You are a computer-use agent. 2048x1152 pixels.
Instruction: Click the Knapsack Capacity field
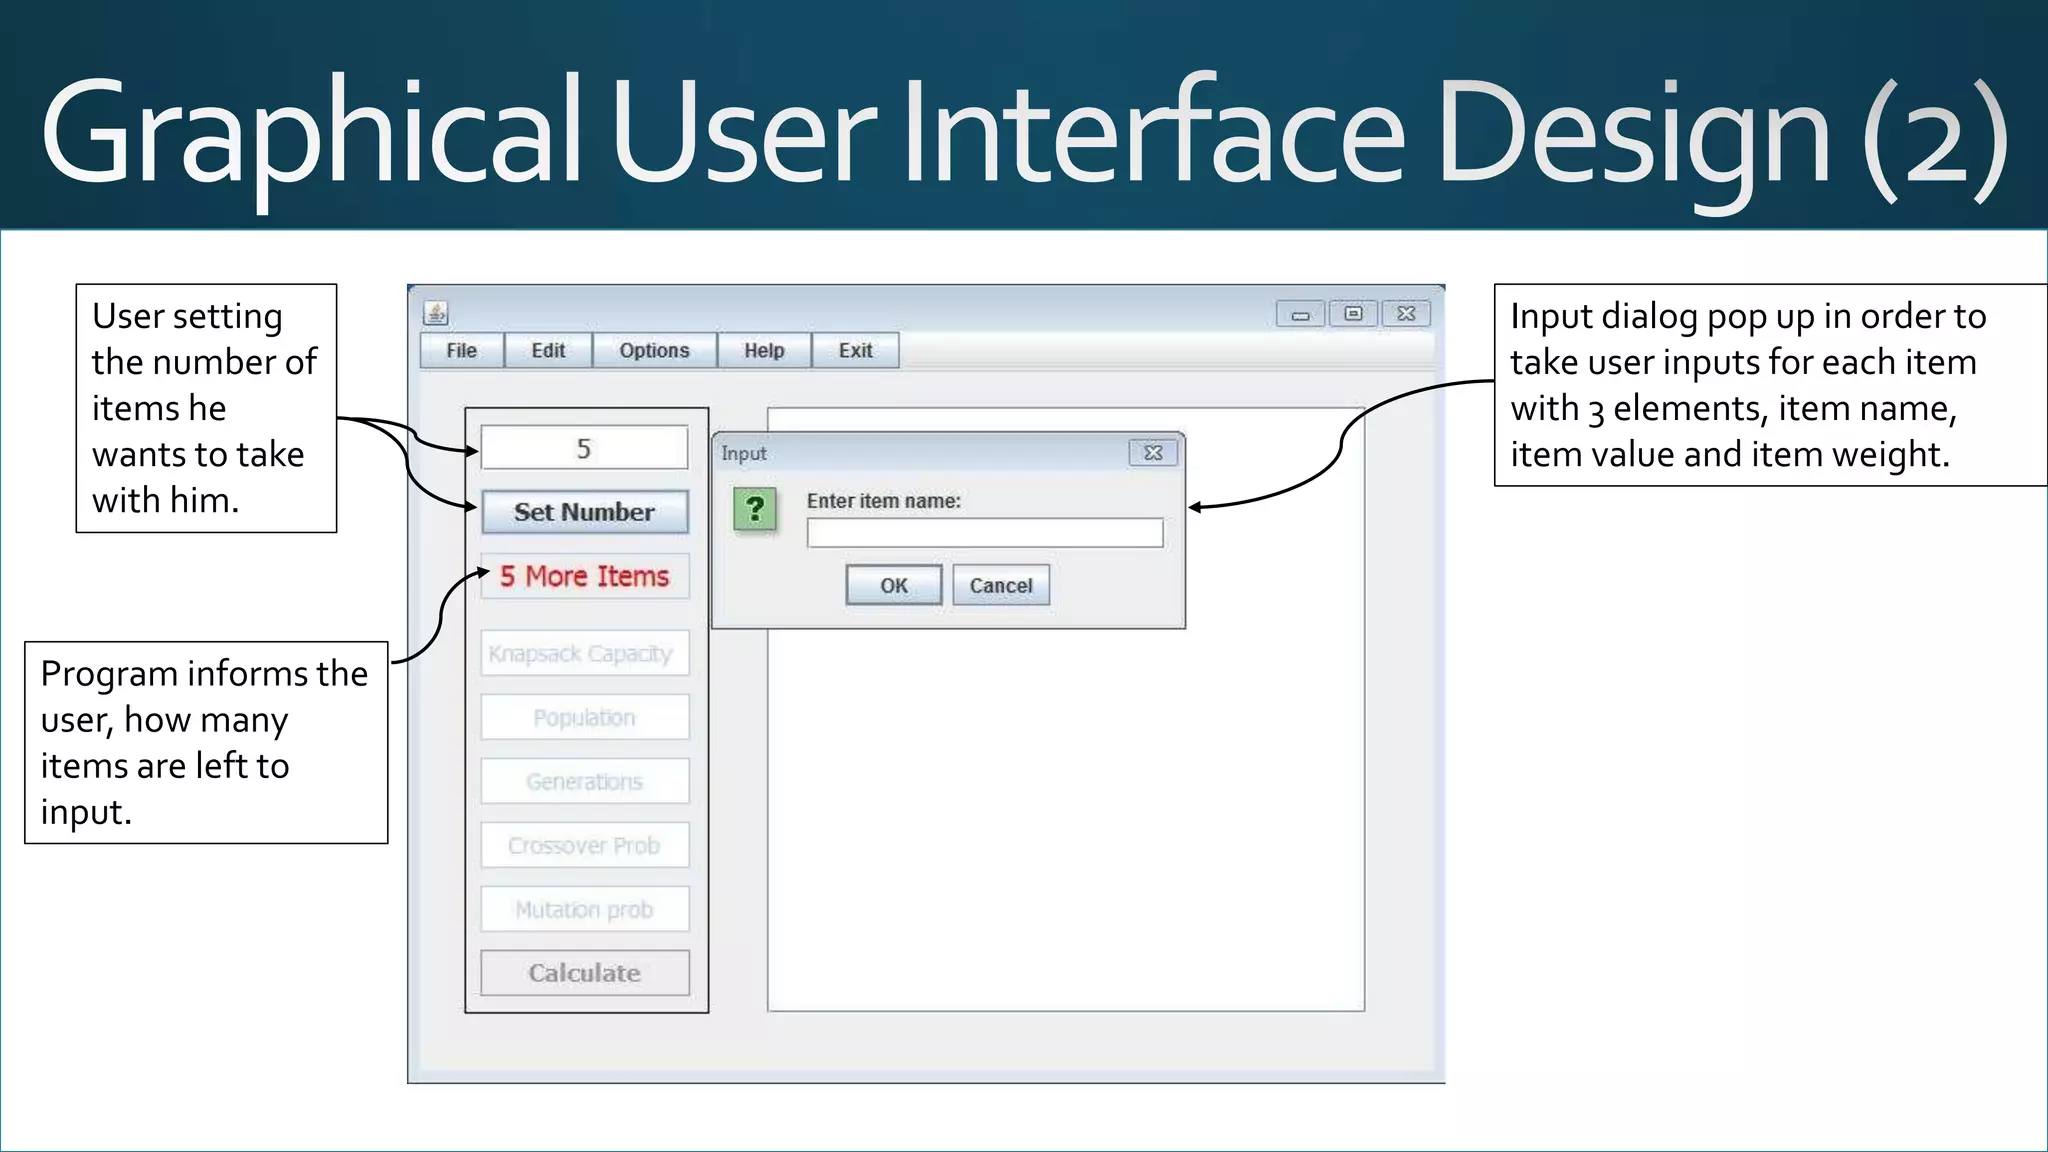pyautogui.click(x=584, y=654)
